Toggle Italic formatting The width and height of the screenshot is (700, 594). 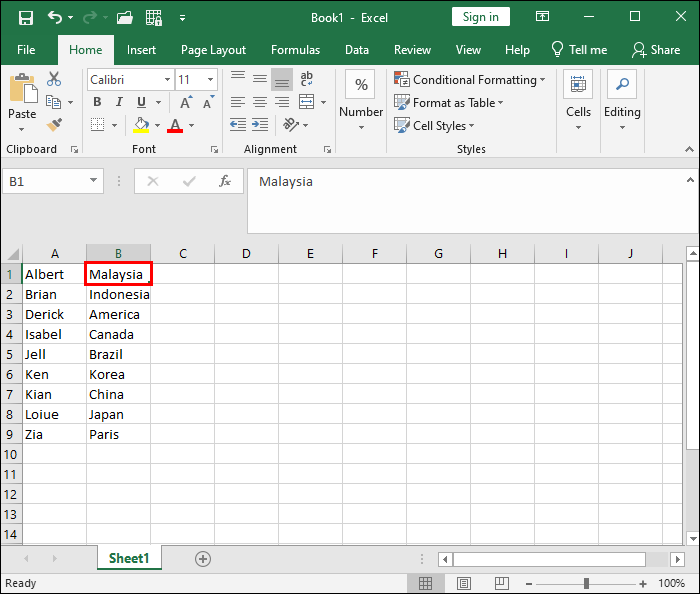tap(119, 102)
